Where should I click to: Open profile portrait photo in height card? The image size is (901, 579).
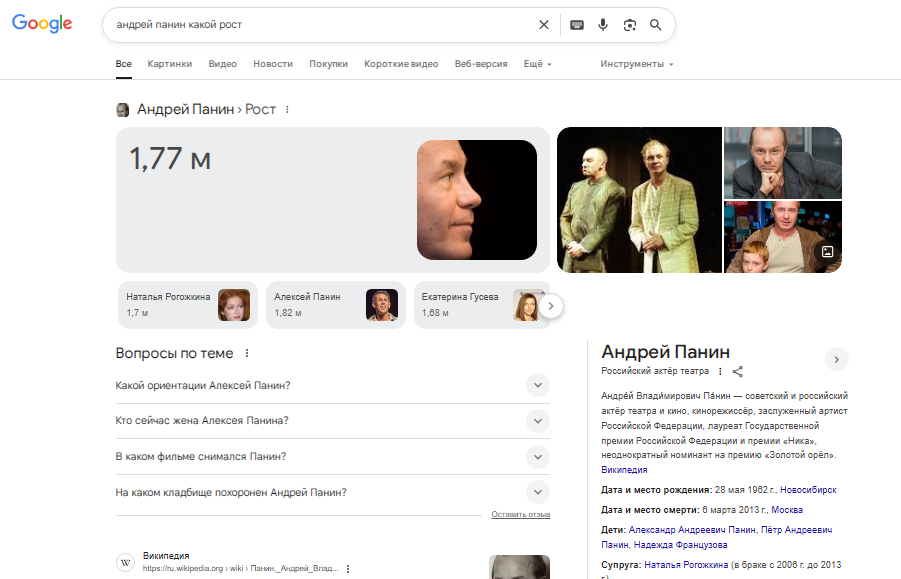[x=477, y=200]
